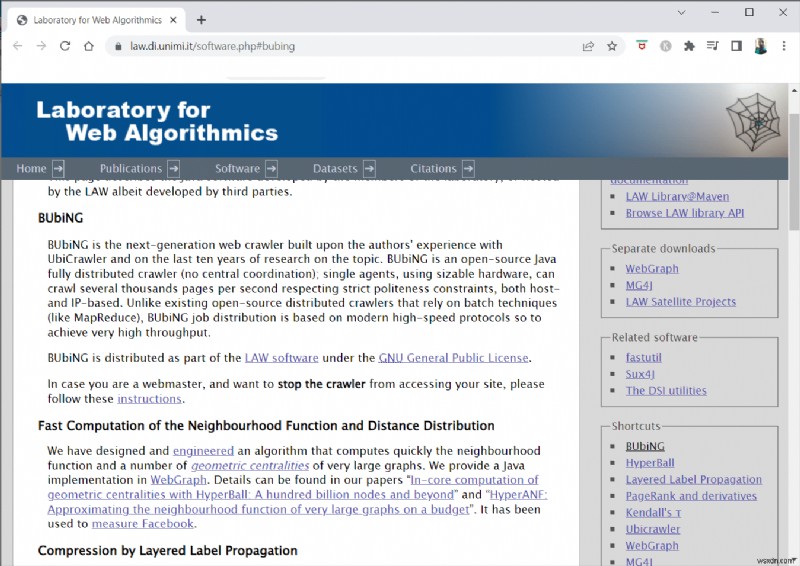This screenshot has height=566, width=800.
Task: Click arrow icon next to Home
Action: pos(58,168)
